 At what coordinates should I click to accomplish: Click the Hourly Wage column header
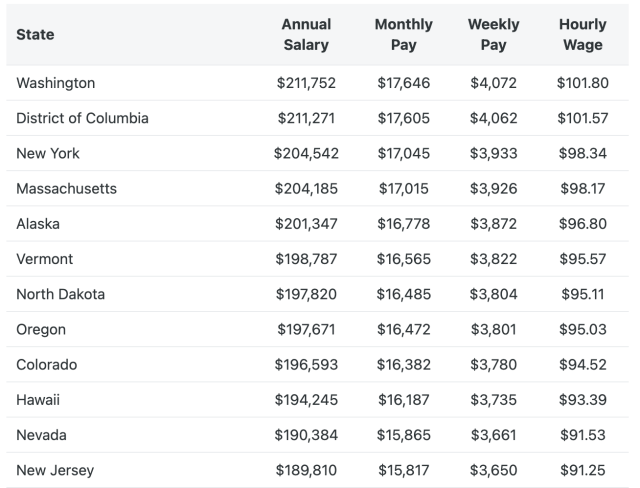tap(582, 34)
